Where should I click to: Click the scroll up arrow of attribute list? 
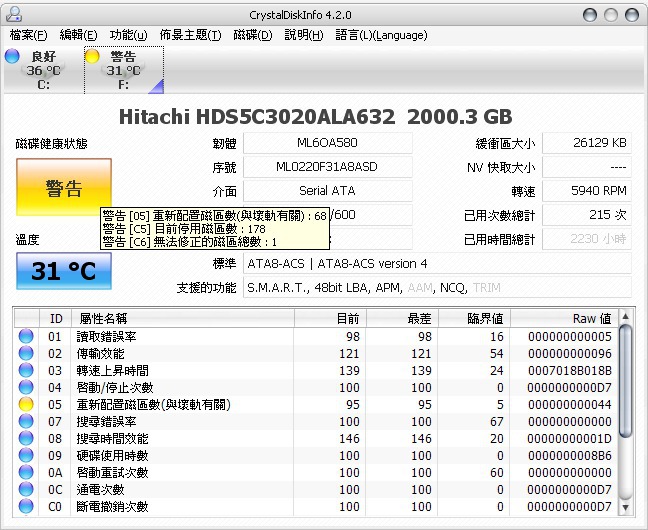(x=626, y=316)
